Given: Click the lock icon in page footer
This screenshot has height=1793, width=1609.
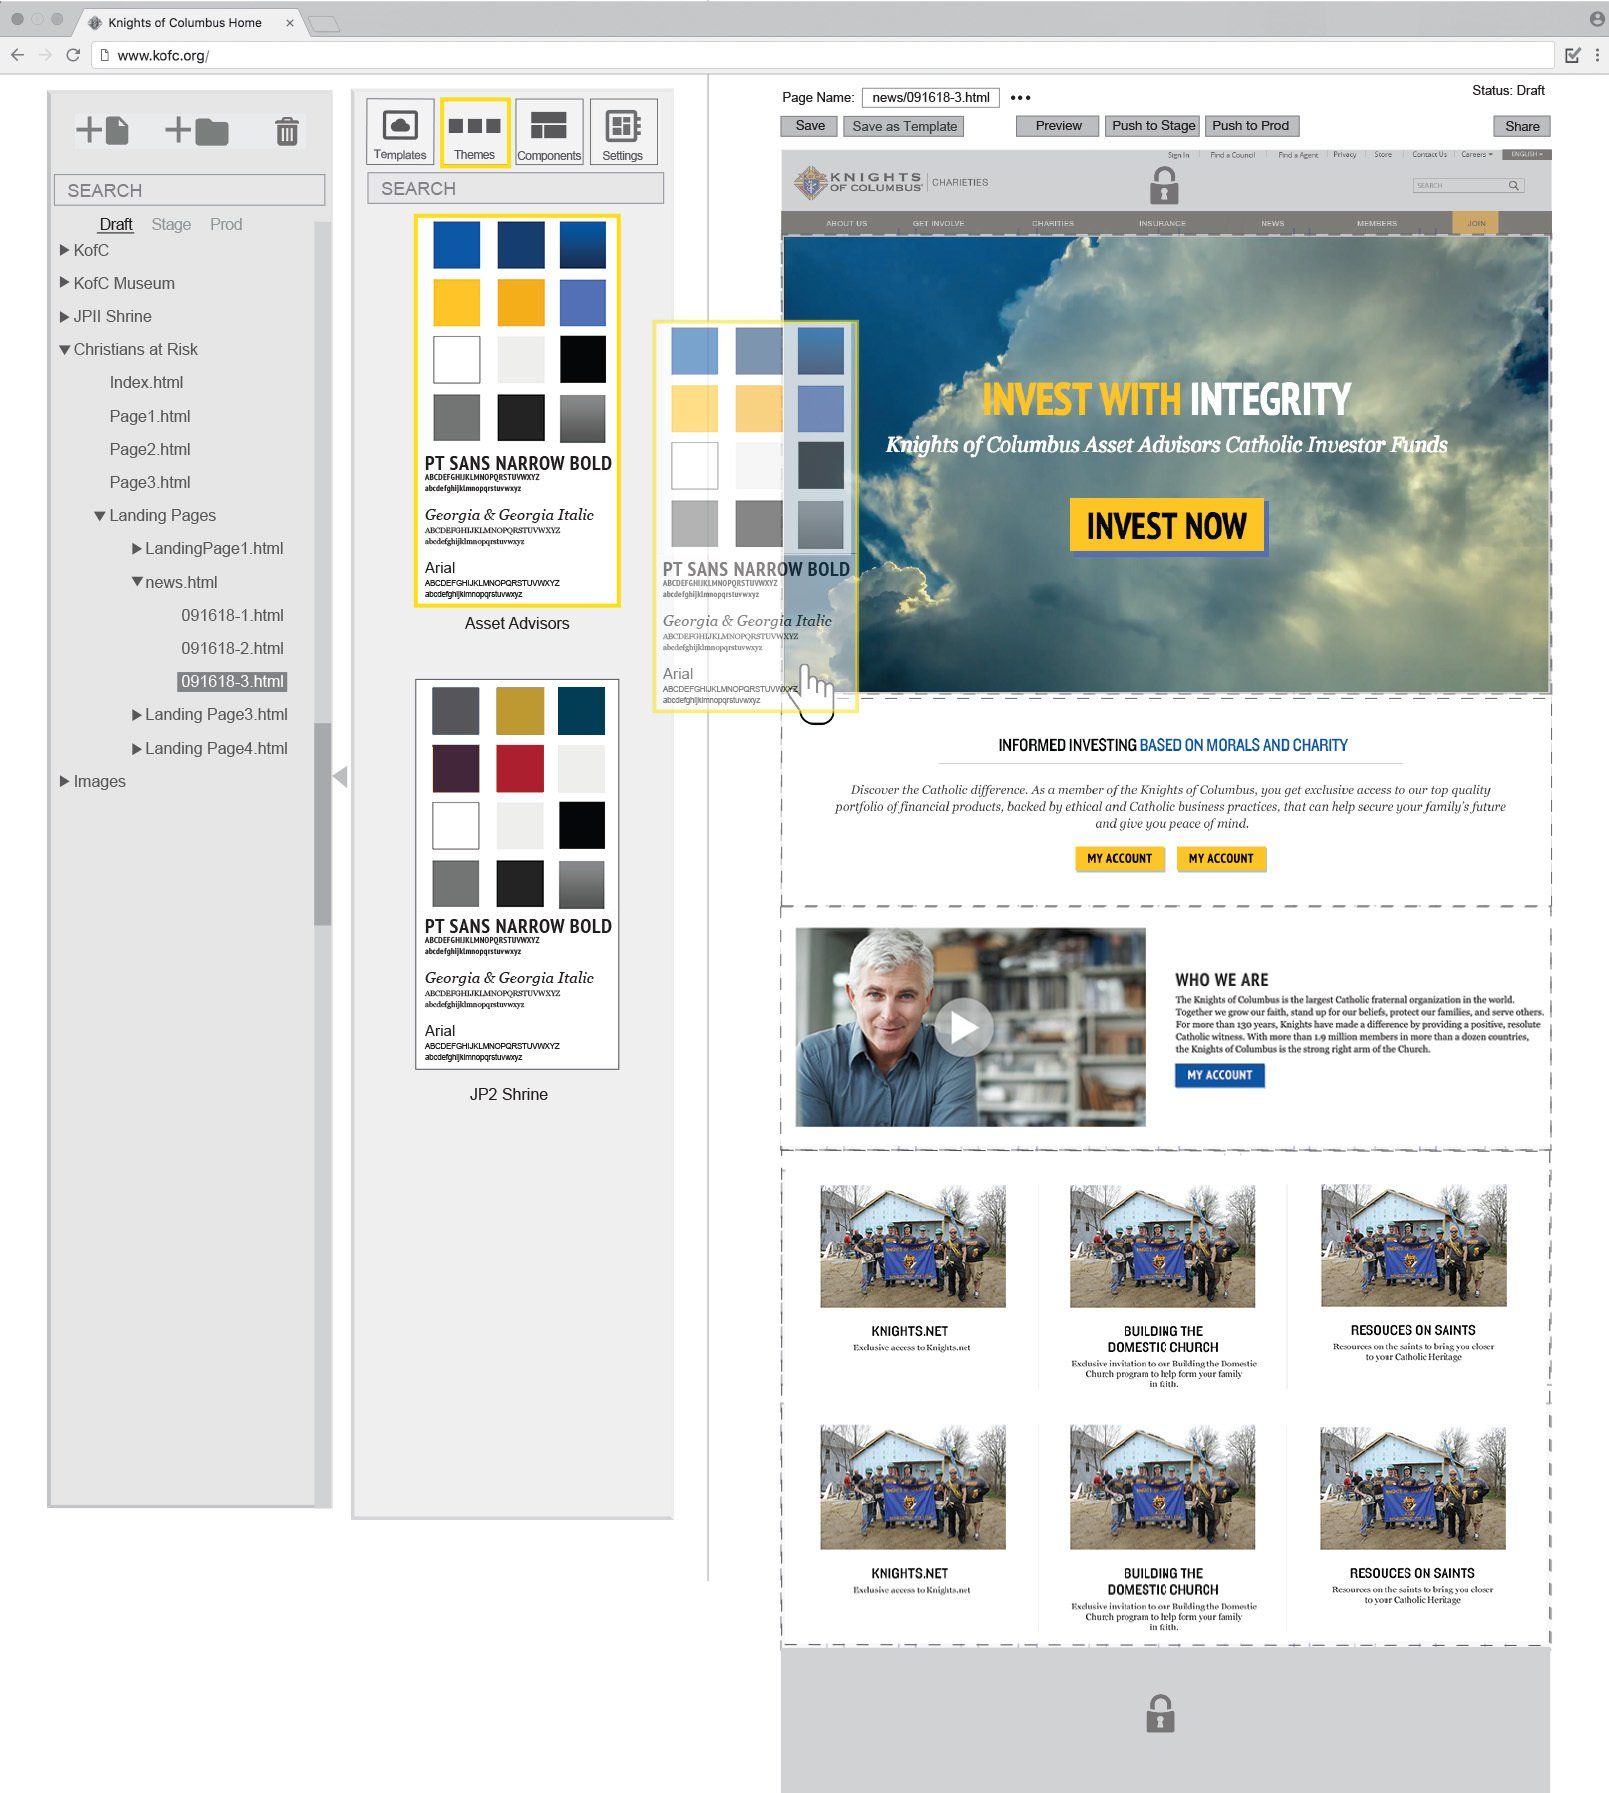Looking at the screenshot, I should coord(1160,1713).
